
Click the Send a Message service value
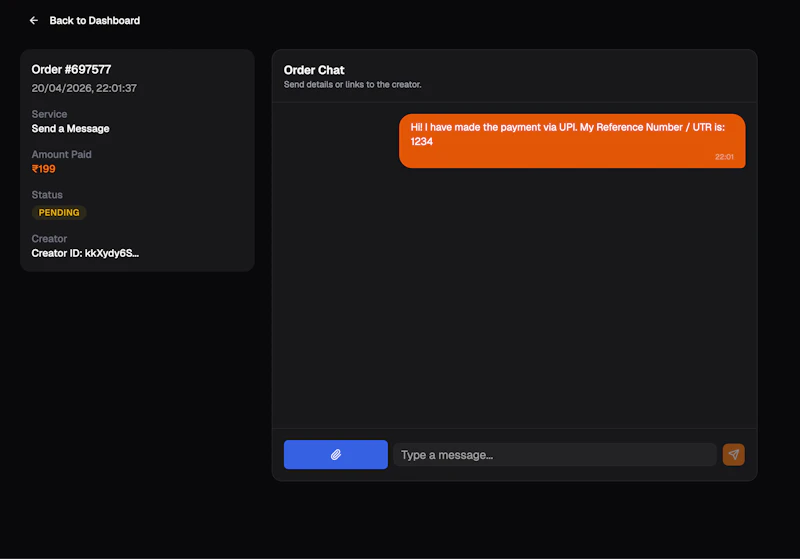(70, 129)
